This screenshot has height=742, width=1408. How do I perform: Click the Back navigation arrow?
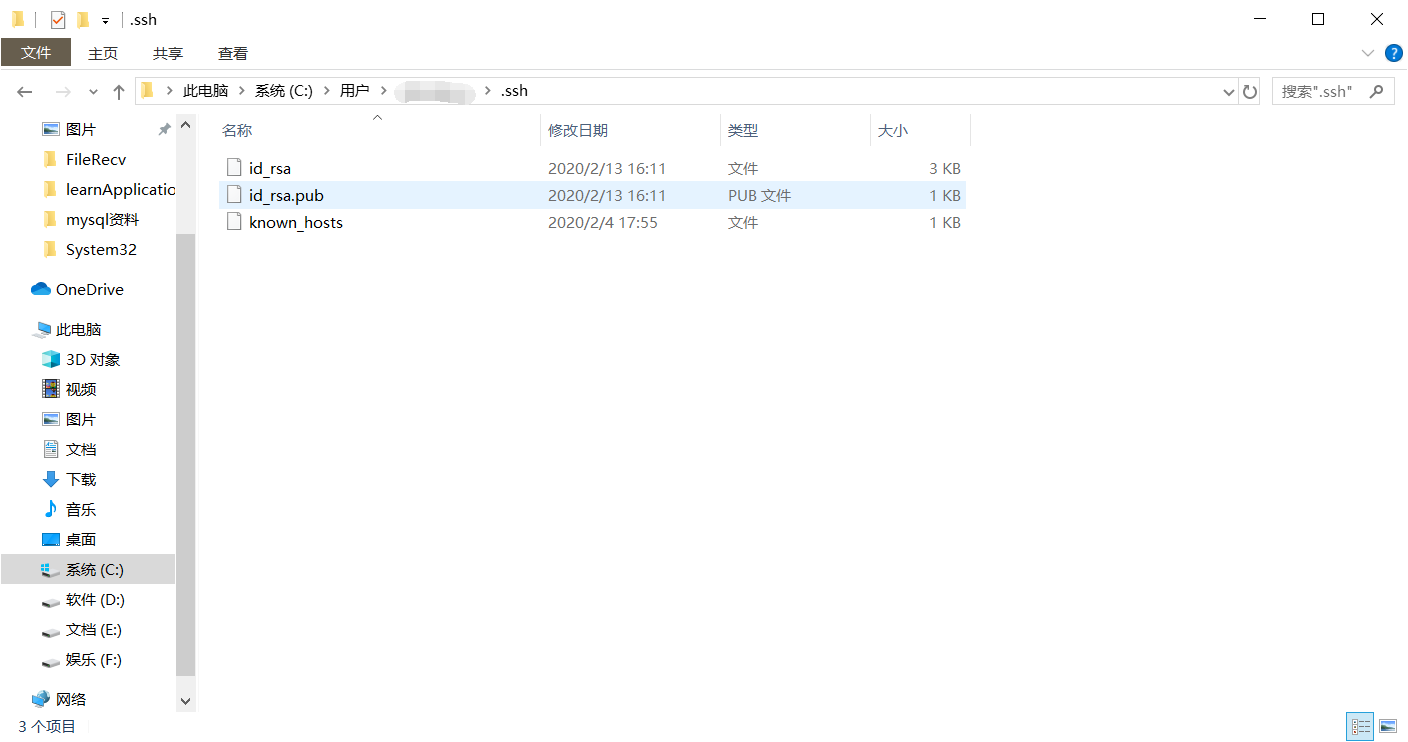tap(25, 91)
